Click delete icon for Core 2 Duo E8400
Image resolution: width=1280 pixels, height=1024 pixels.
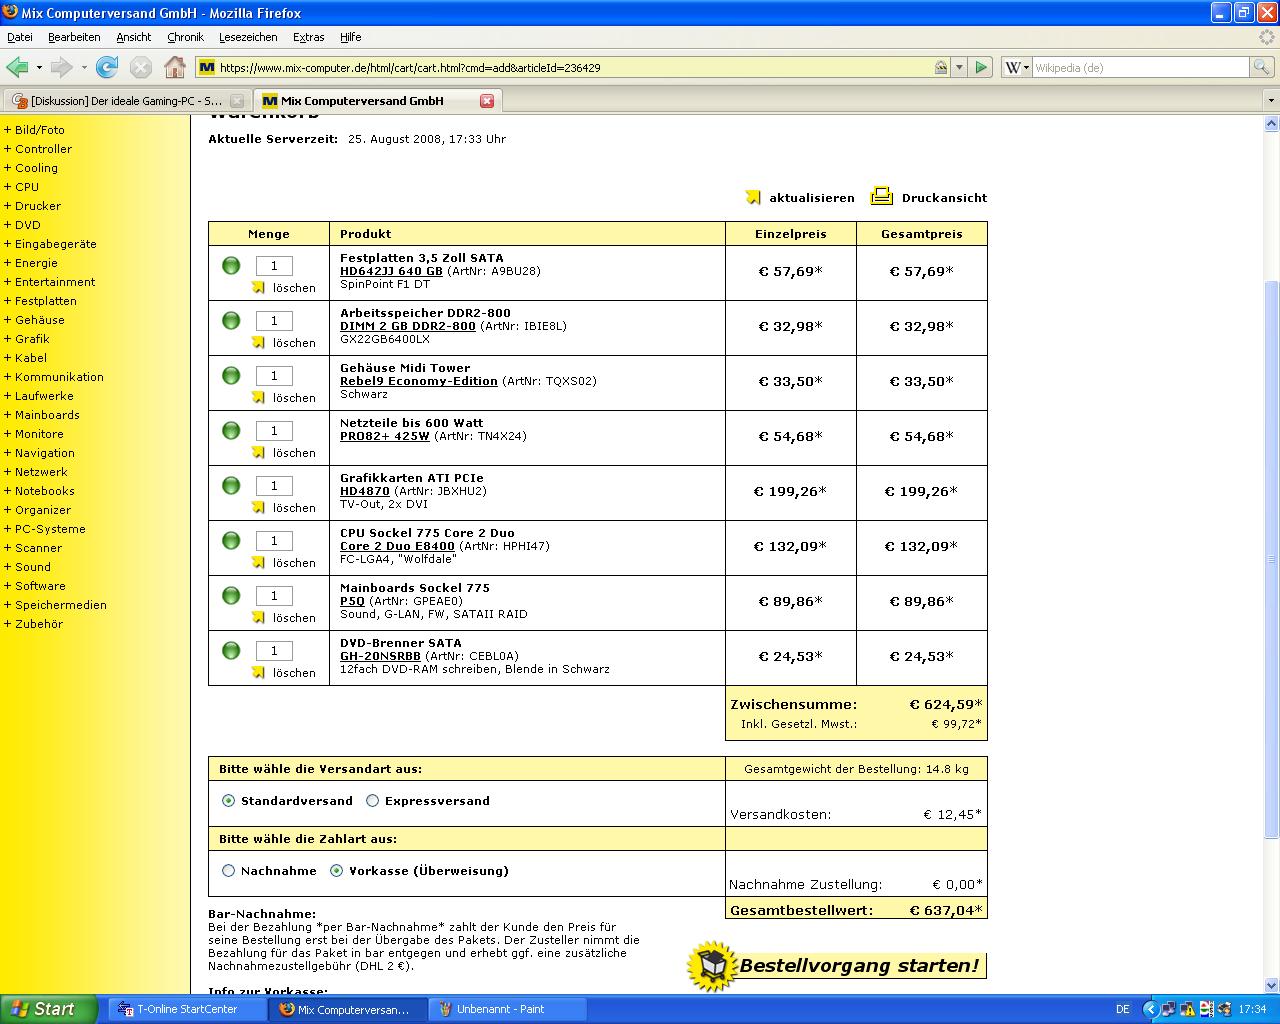click(259, 562)
